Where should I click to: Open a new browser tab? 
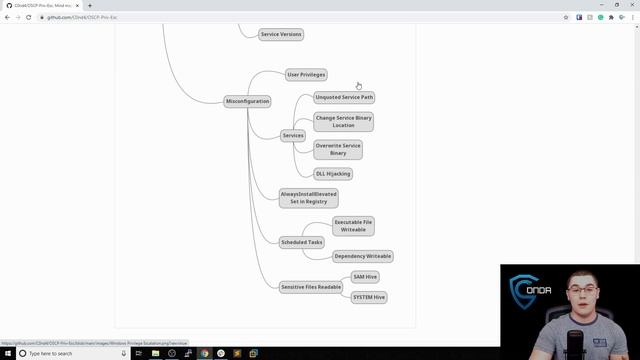(90, 6)
